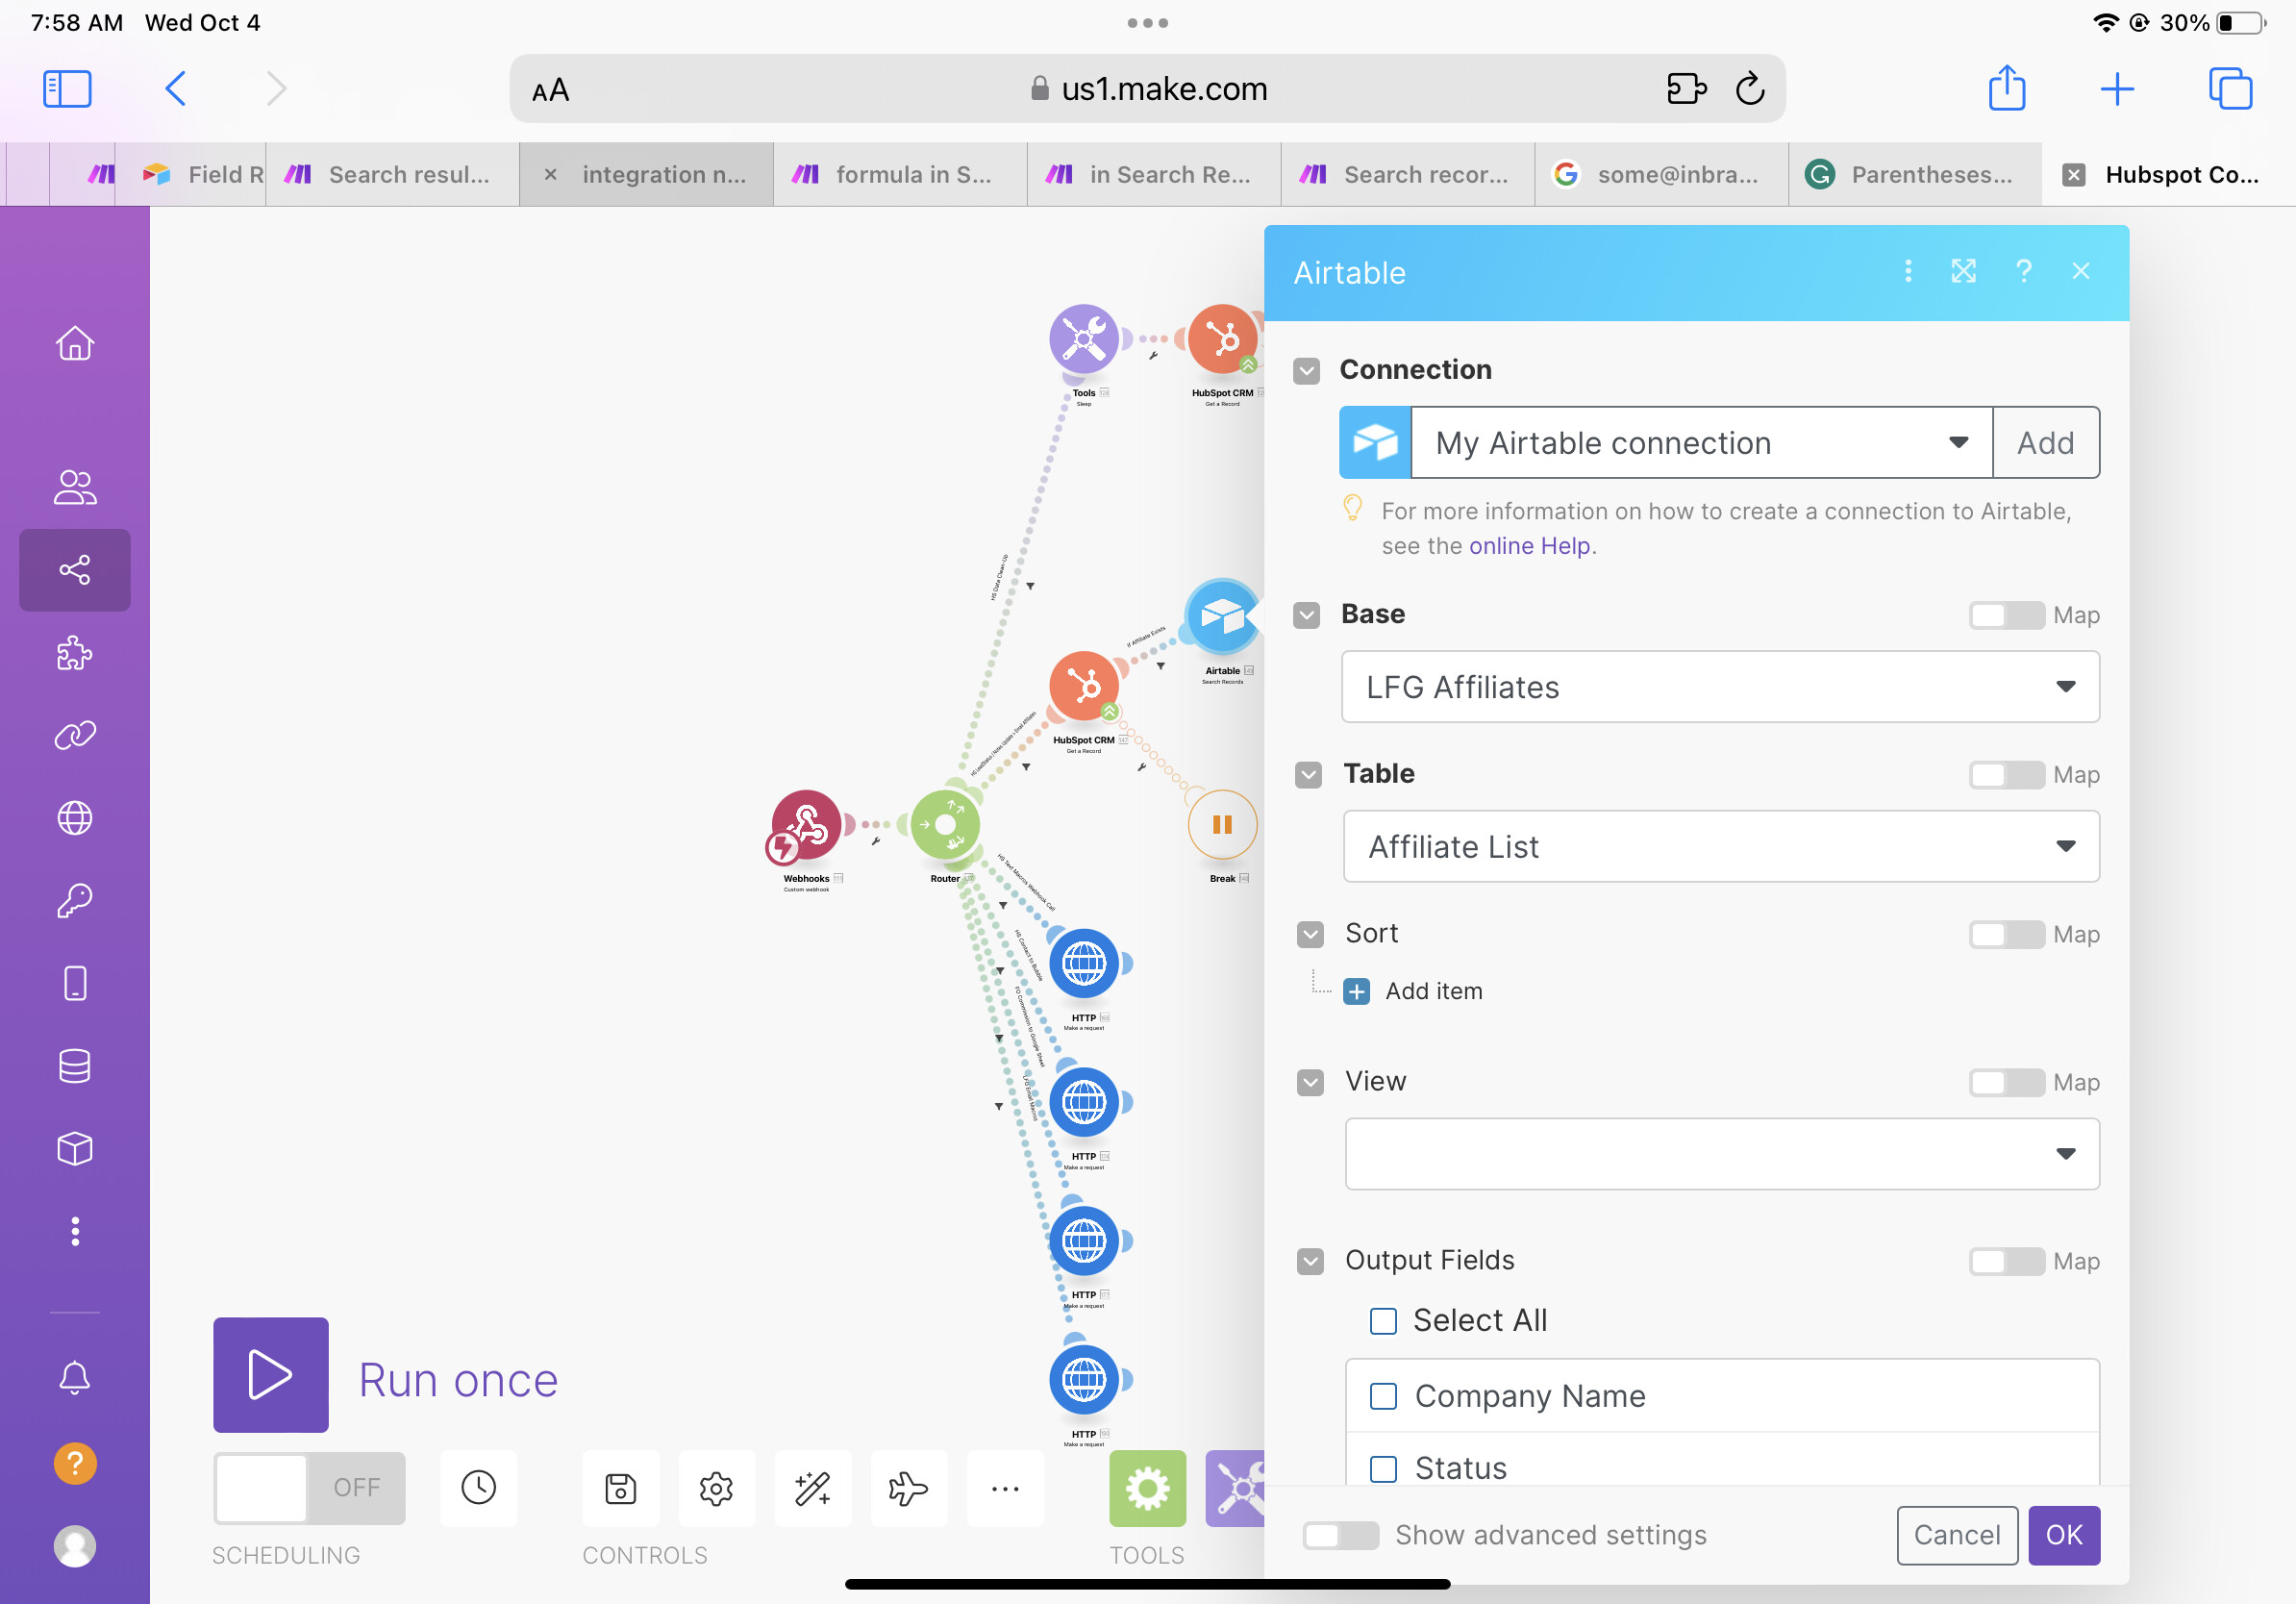
Task: Select the Router module on canvas
Action: coord(945,825)
